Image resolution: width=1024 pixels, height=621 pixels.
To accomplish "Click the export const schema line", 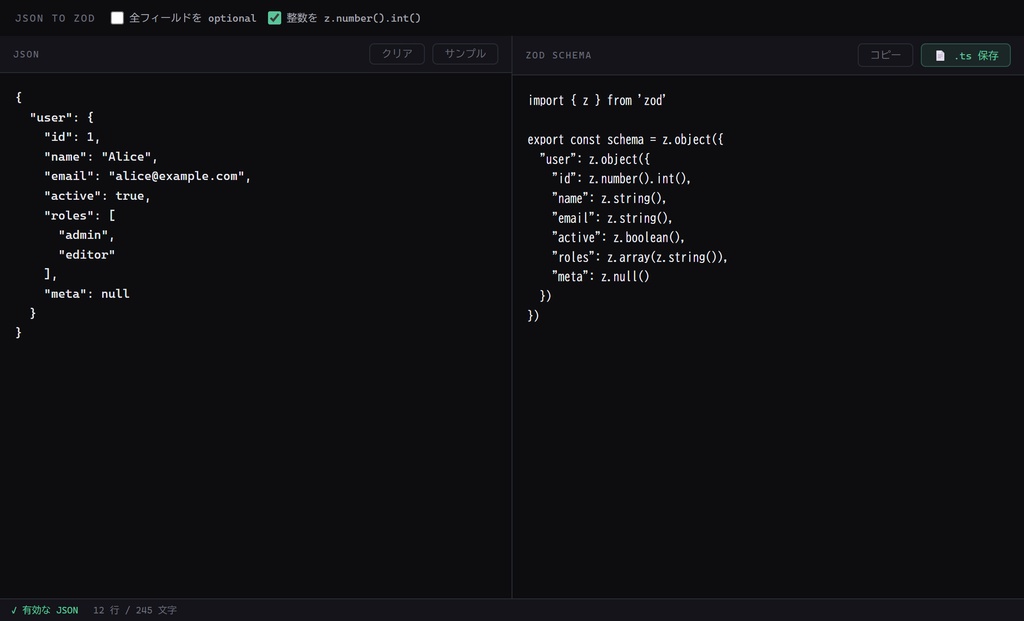I will [x=626, y=140].
